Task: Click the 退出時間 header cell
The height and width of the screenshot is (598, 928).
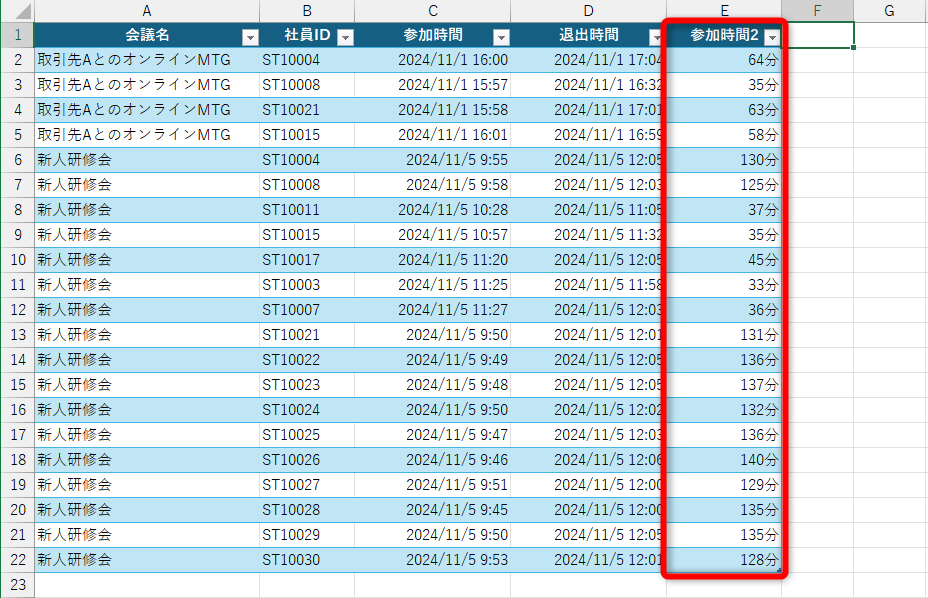Action: [588, 35]
